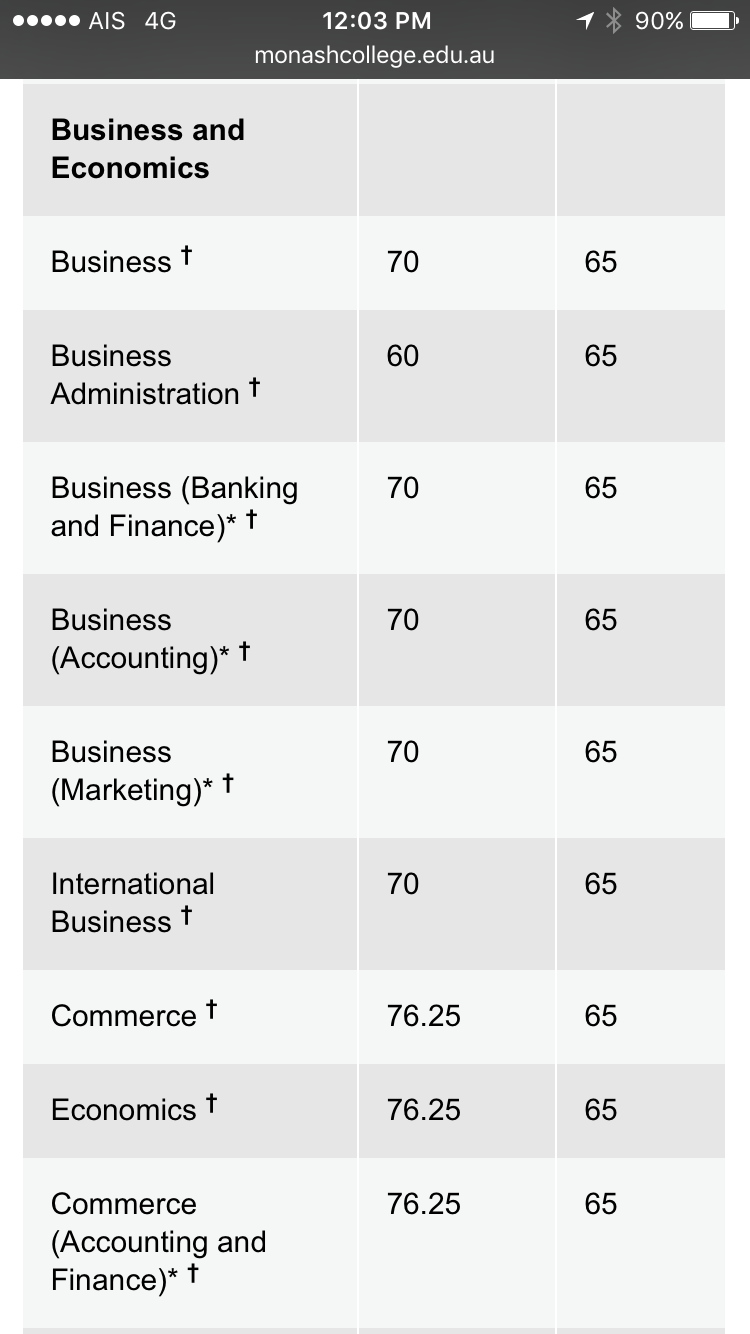
Task: Tap the monashcollege.edu.au address bar
Action: click(375, 55)
